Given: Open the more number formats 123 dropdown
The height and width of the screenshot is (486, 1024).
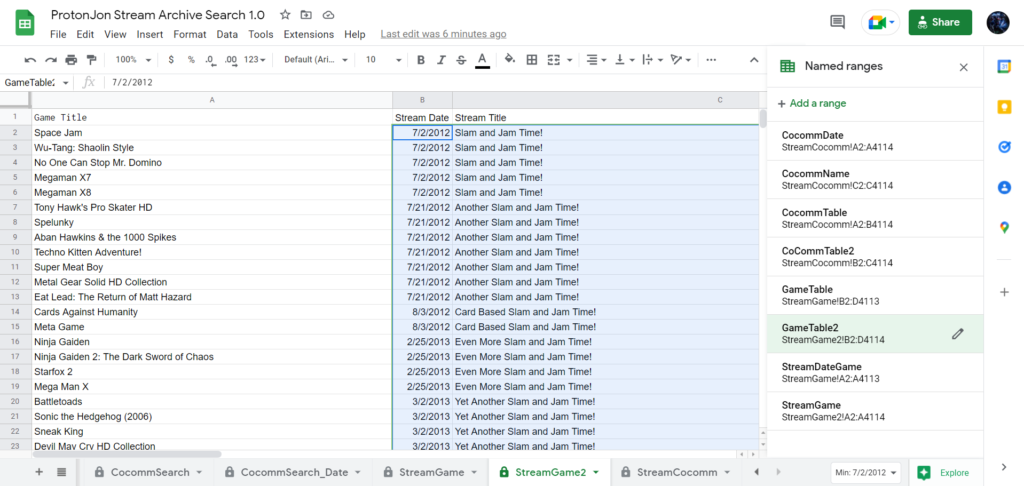Looking at the screenshot, I should (255, 59).
